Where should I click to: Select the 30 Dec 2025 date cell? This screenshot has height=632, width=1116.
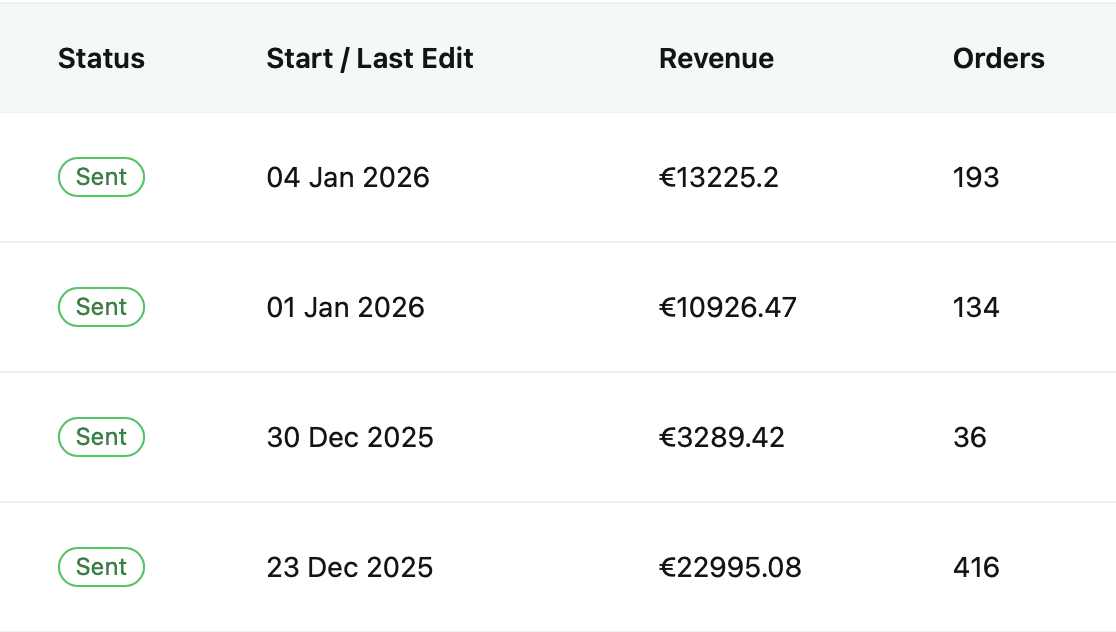(350, 437)
